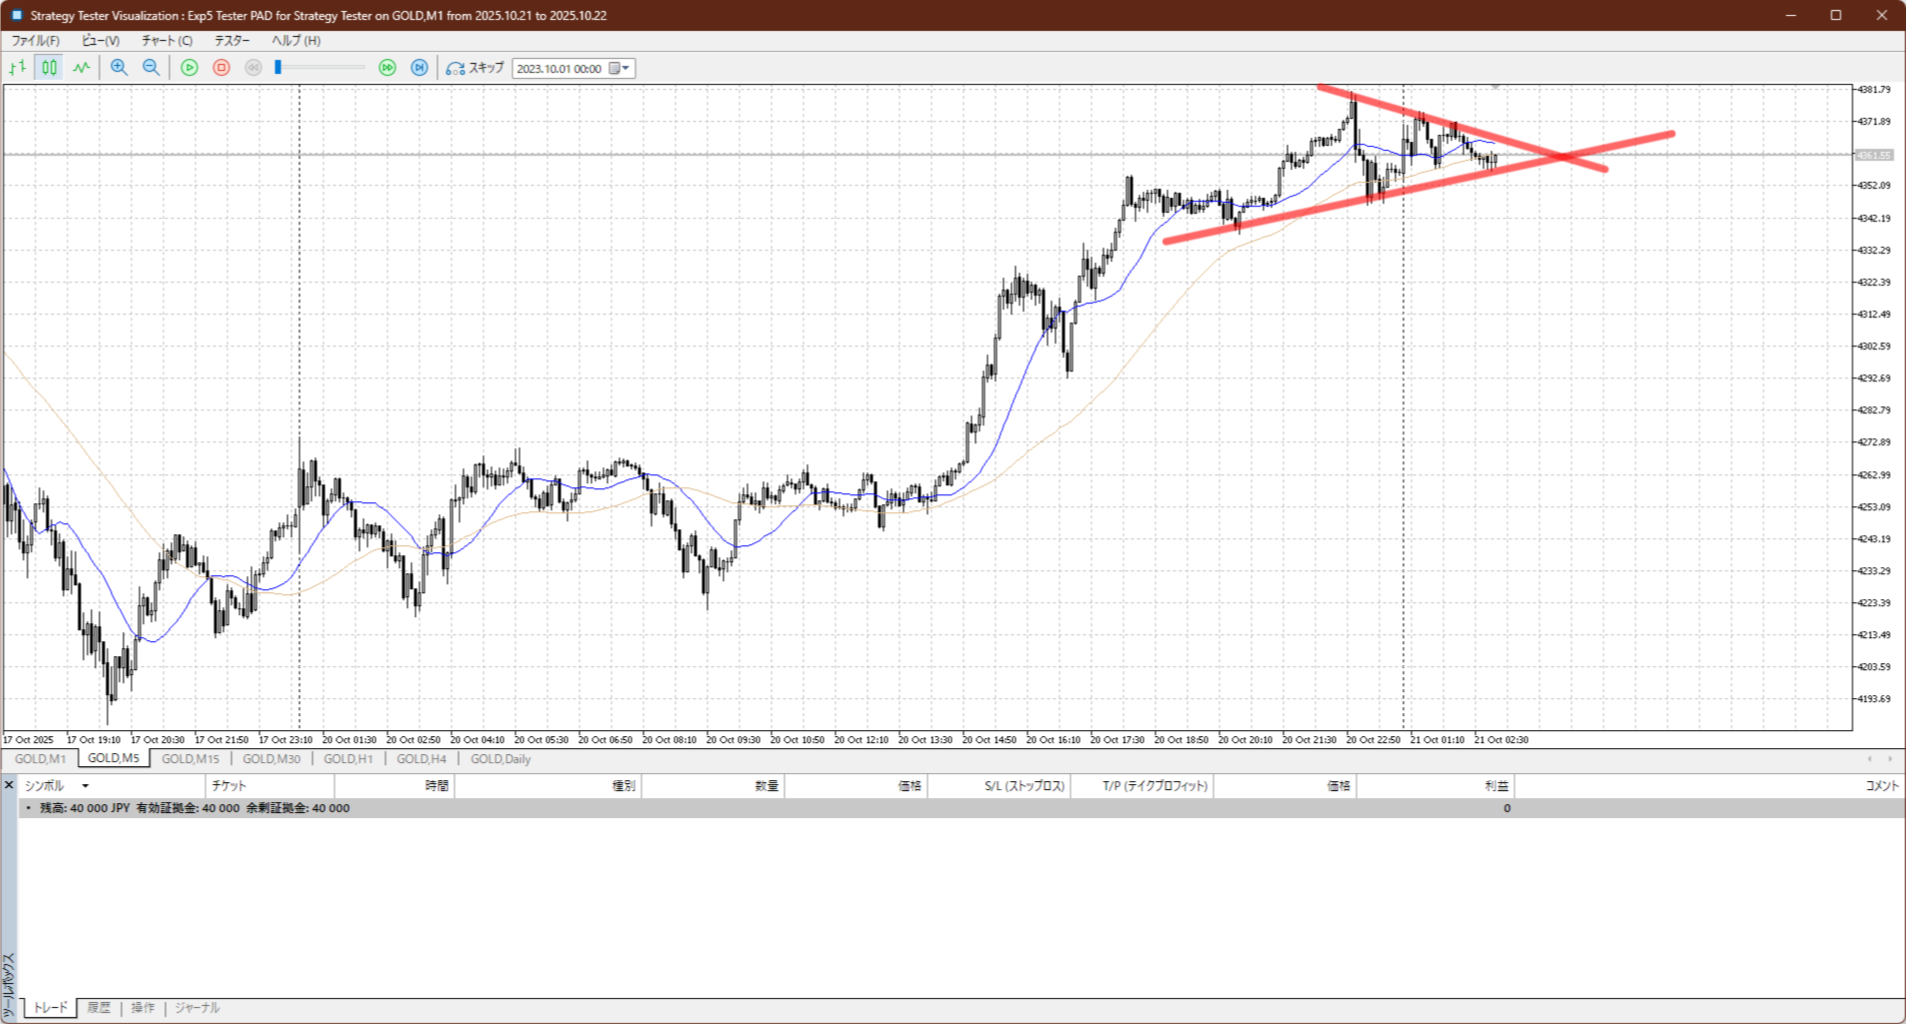The image size is (1906, 1024).
Task: Open the チャート(C) menu
Action: click(166, 41)
